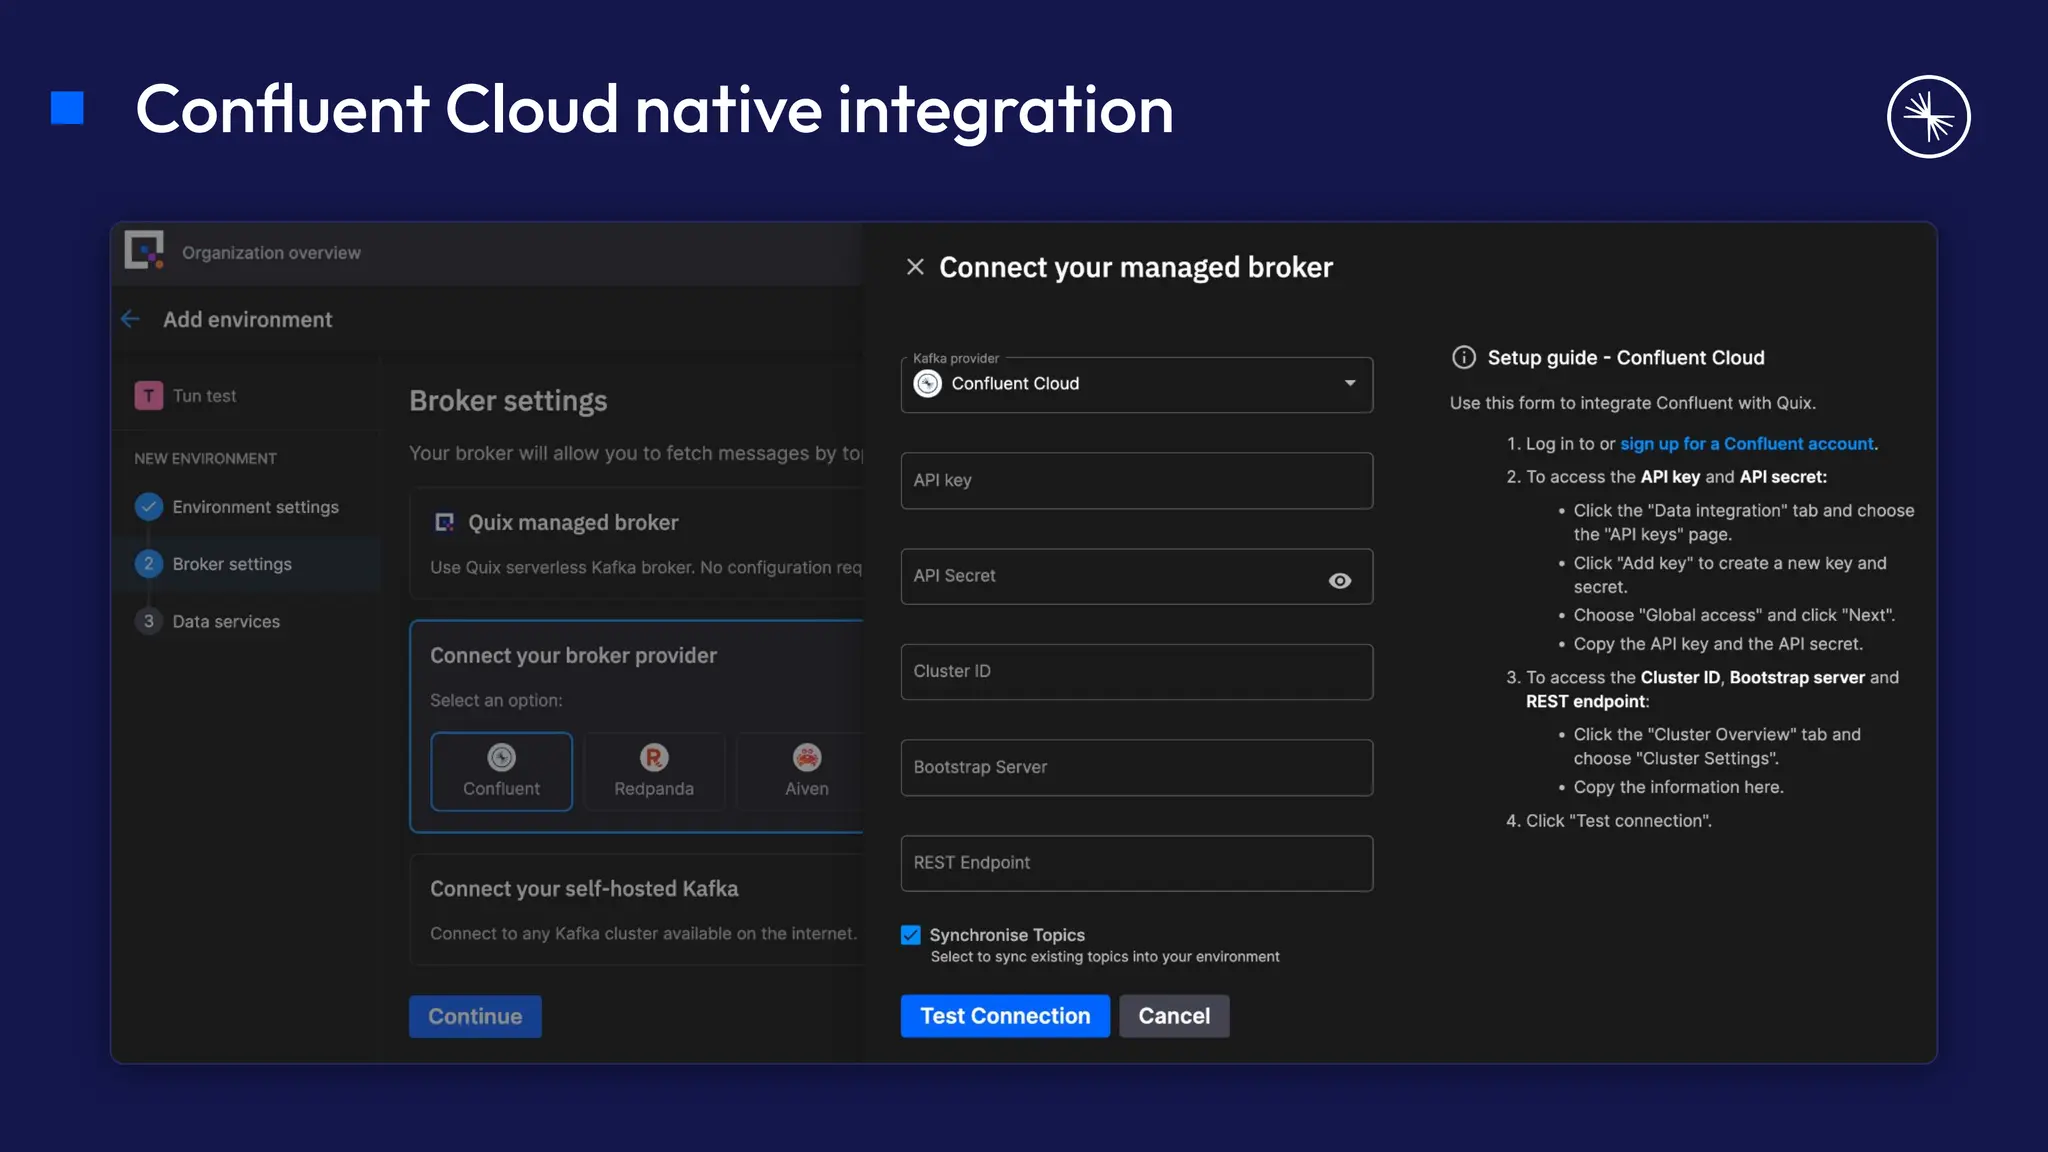Go back using the Add environment arrow
Screen dimensions: 2048x1152
point(130,319)
